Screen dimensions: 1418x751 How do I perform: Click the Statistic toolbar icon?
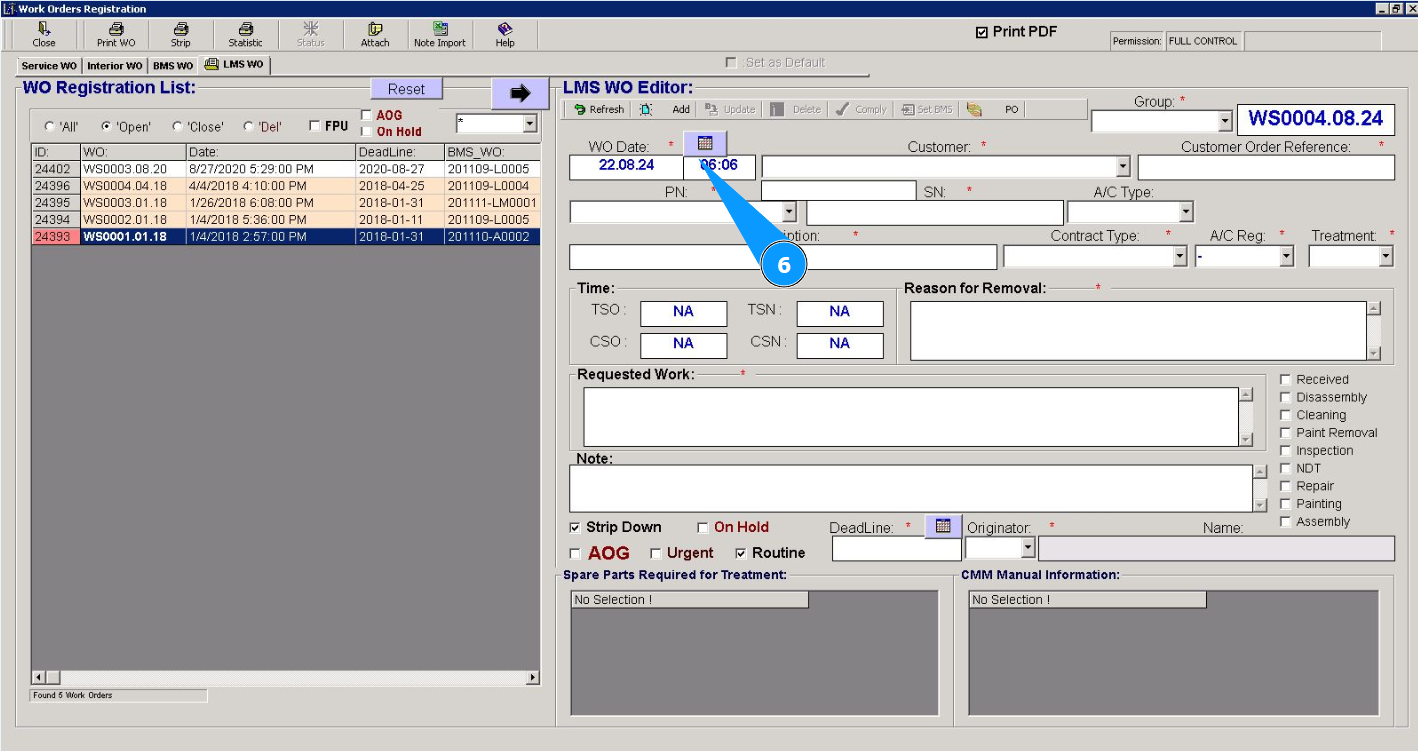(245, 35)
